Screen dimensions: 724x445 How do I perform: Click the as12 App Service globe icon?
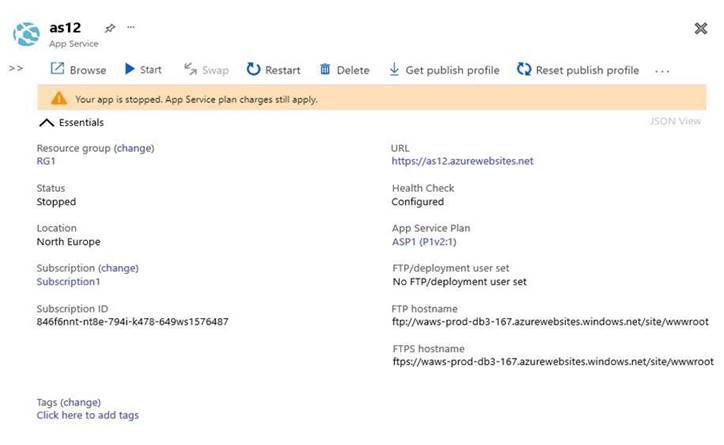[x=25, y=35]
